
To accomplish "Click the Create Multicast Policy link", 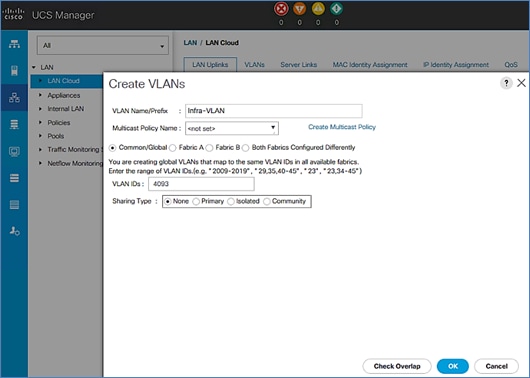I will [342, 127].
